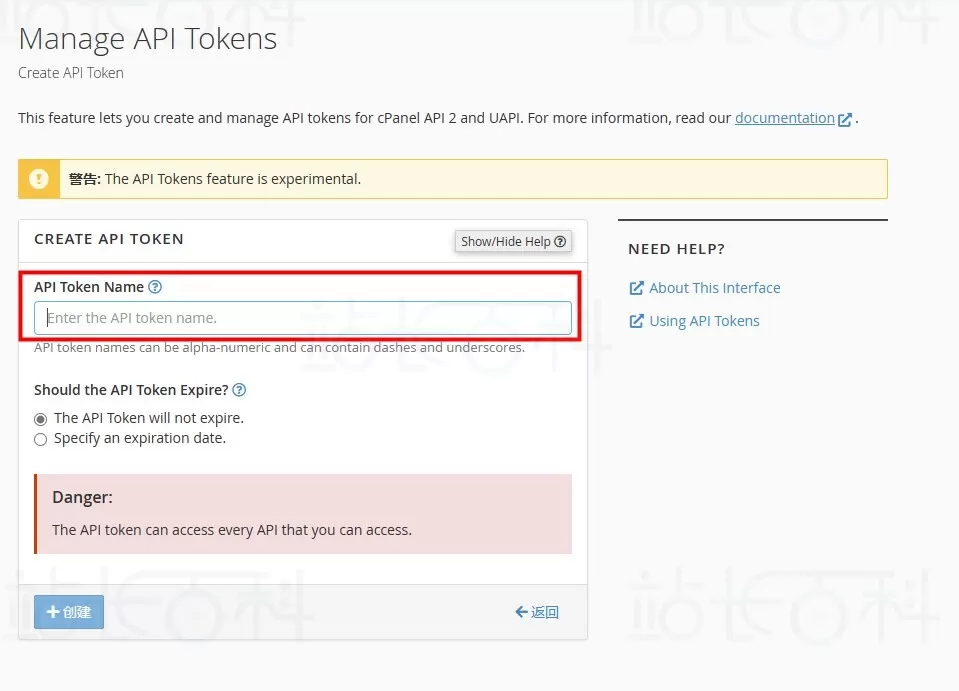Click the 'Create API Token' subtitle text
The height and width of the screenshot is (691, 959).
pyautogui.click(x=71, y=73)
